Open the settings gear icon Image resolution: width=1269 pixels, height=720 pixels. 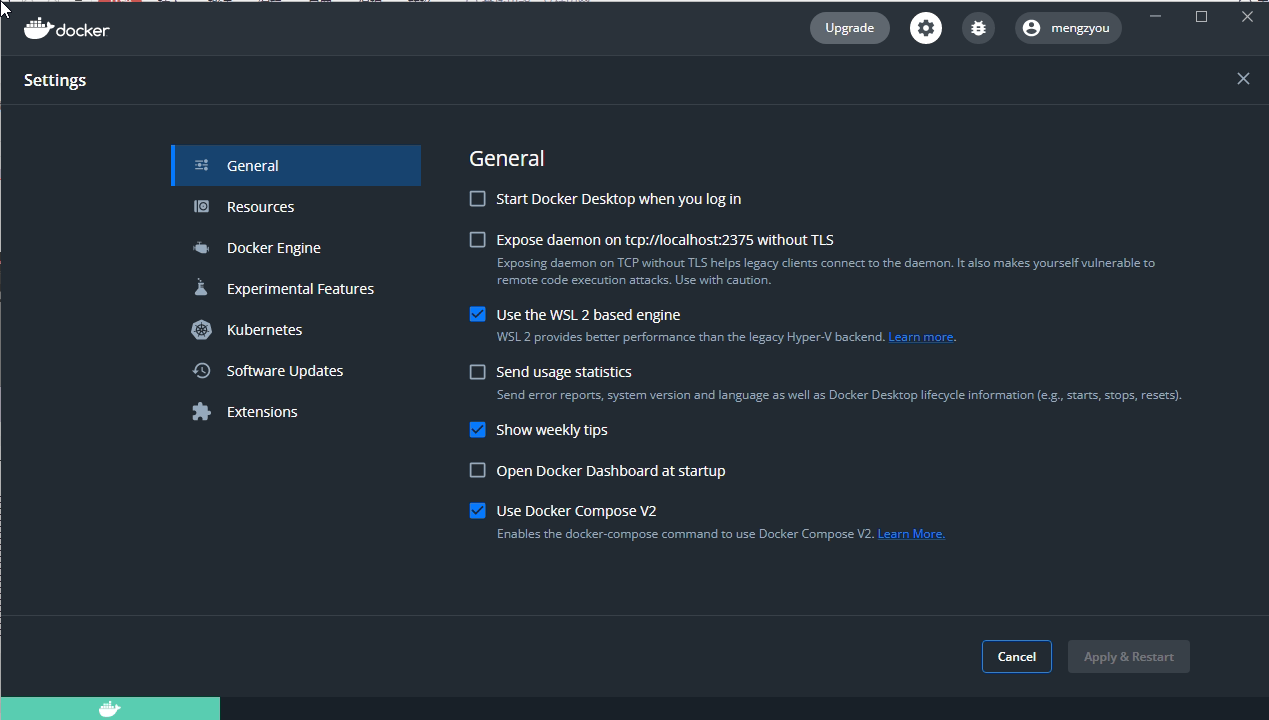click(x=925, y=28)
